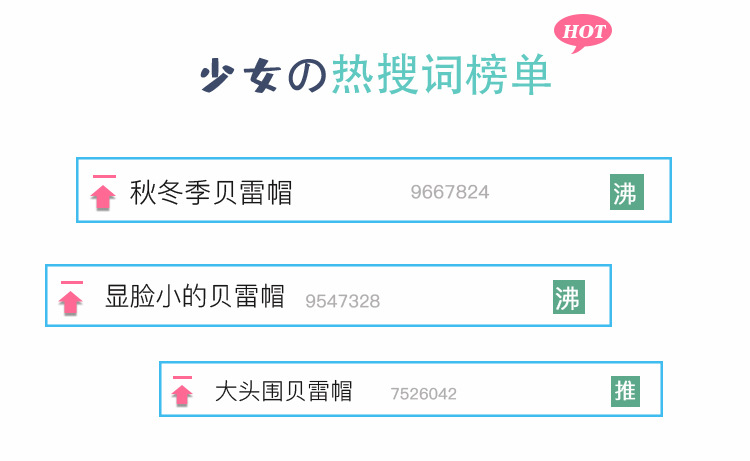Click the search count 9667824
The height and width of the screenshot is (461, 750).
(x=449, y=192)
